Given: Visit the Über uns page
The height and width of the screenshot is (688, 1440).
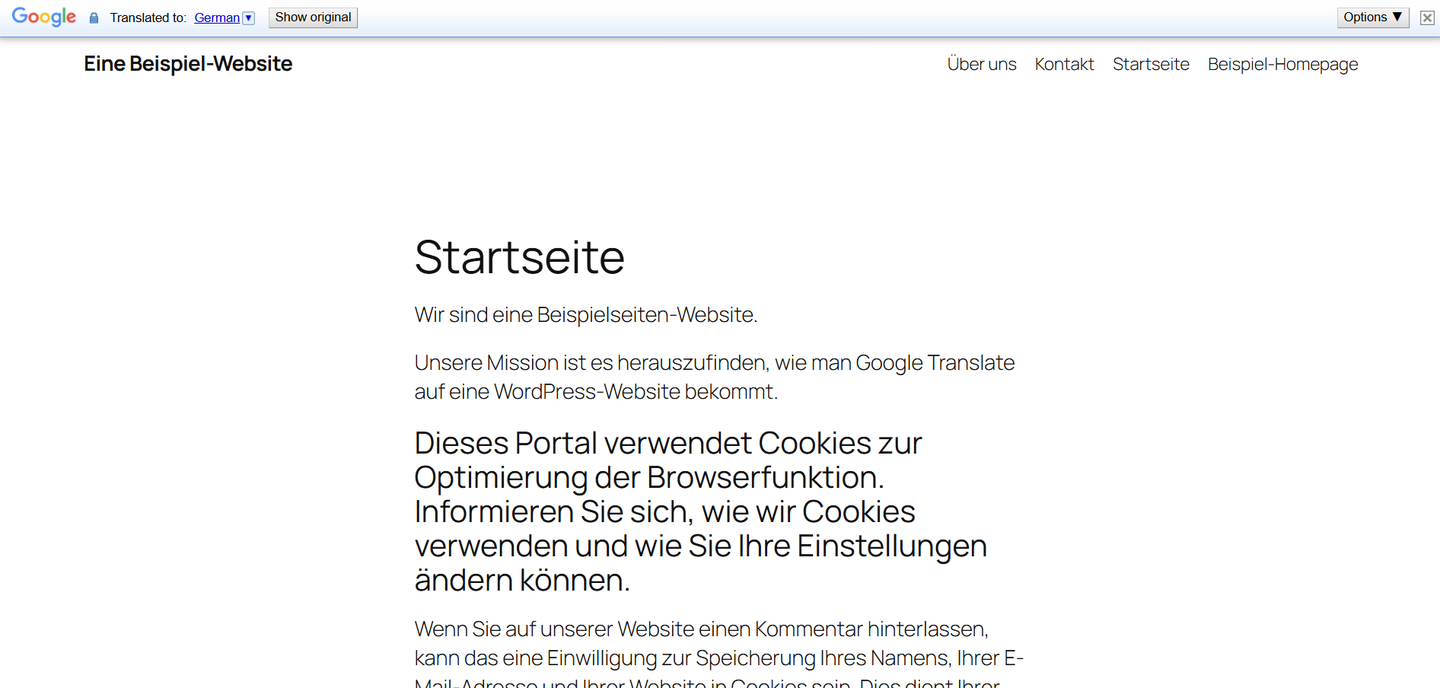Looking at the screenshot, I should (x=981, y=64).
